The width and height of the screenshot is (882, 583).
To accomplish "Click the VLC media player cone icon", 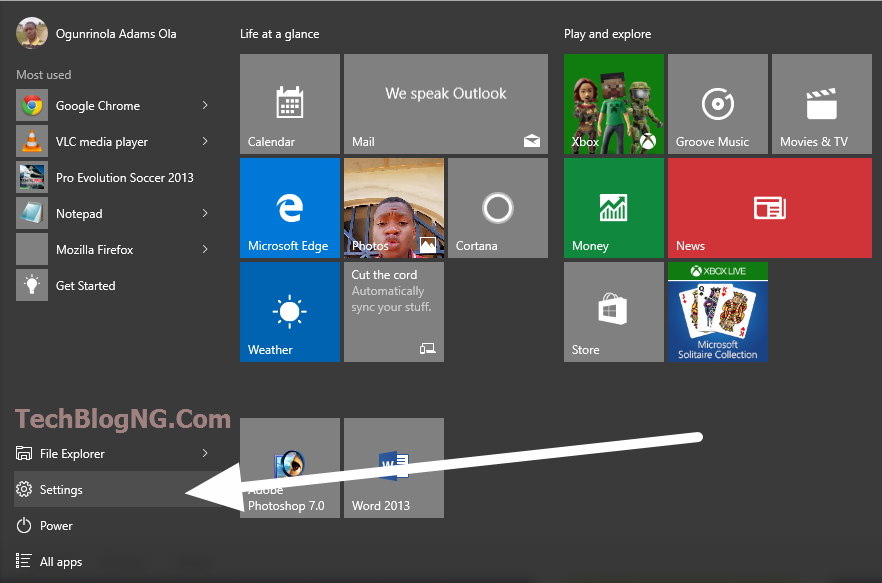I will point(32,141).
